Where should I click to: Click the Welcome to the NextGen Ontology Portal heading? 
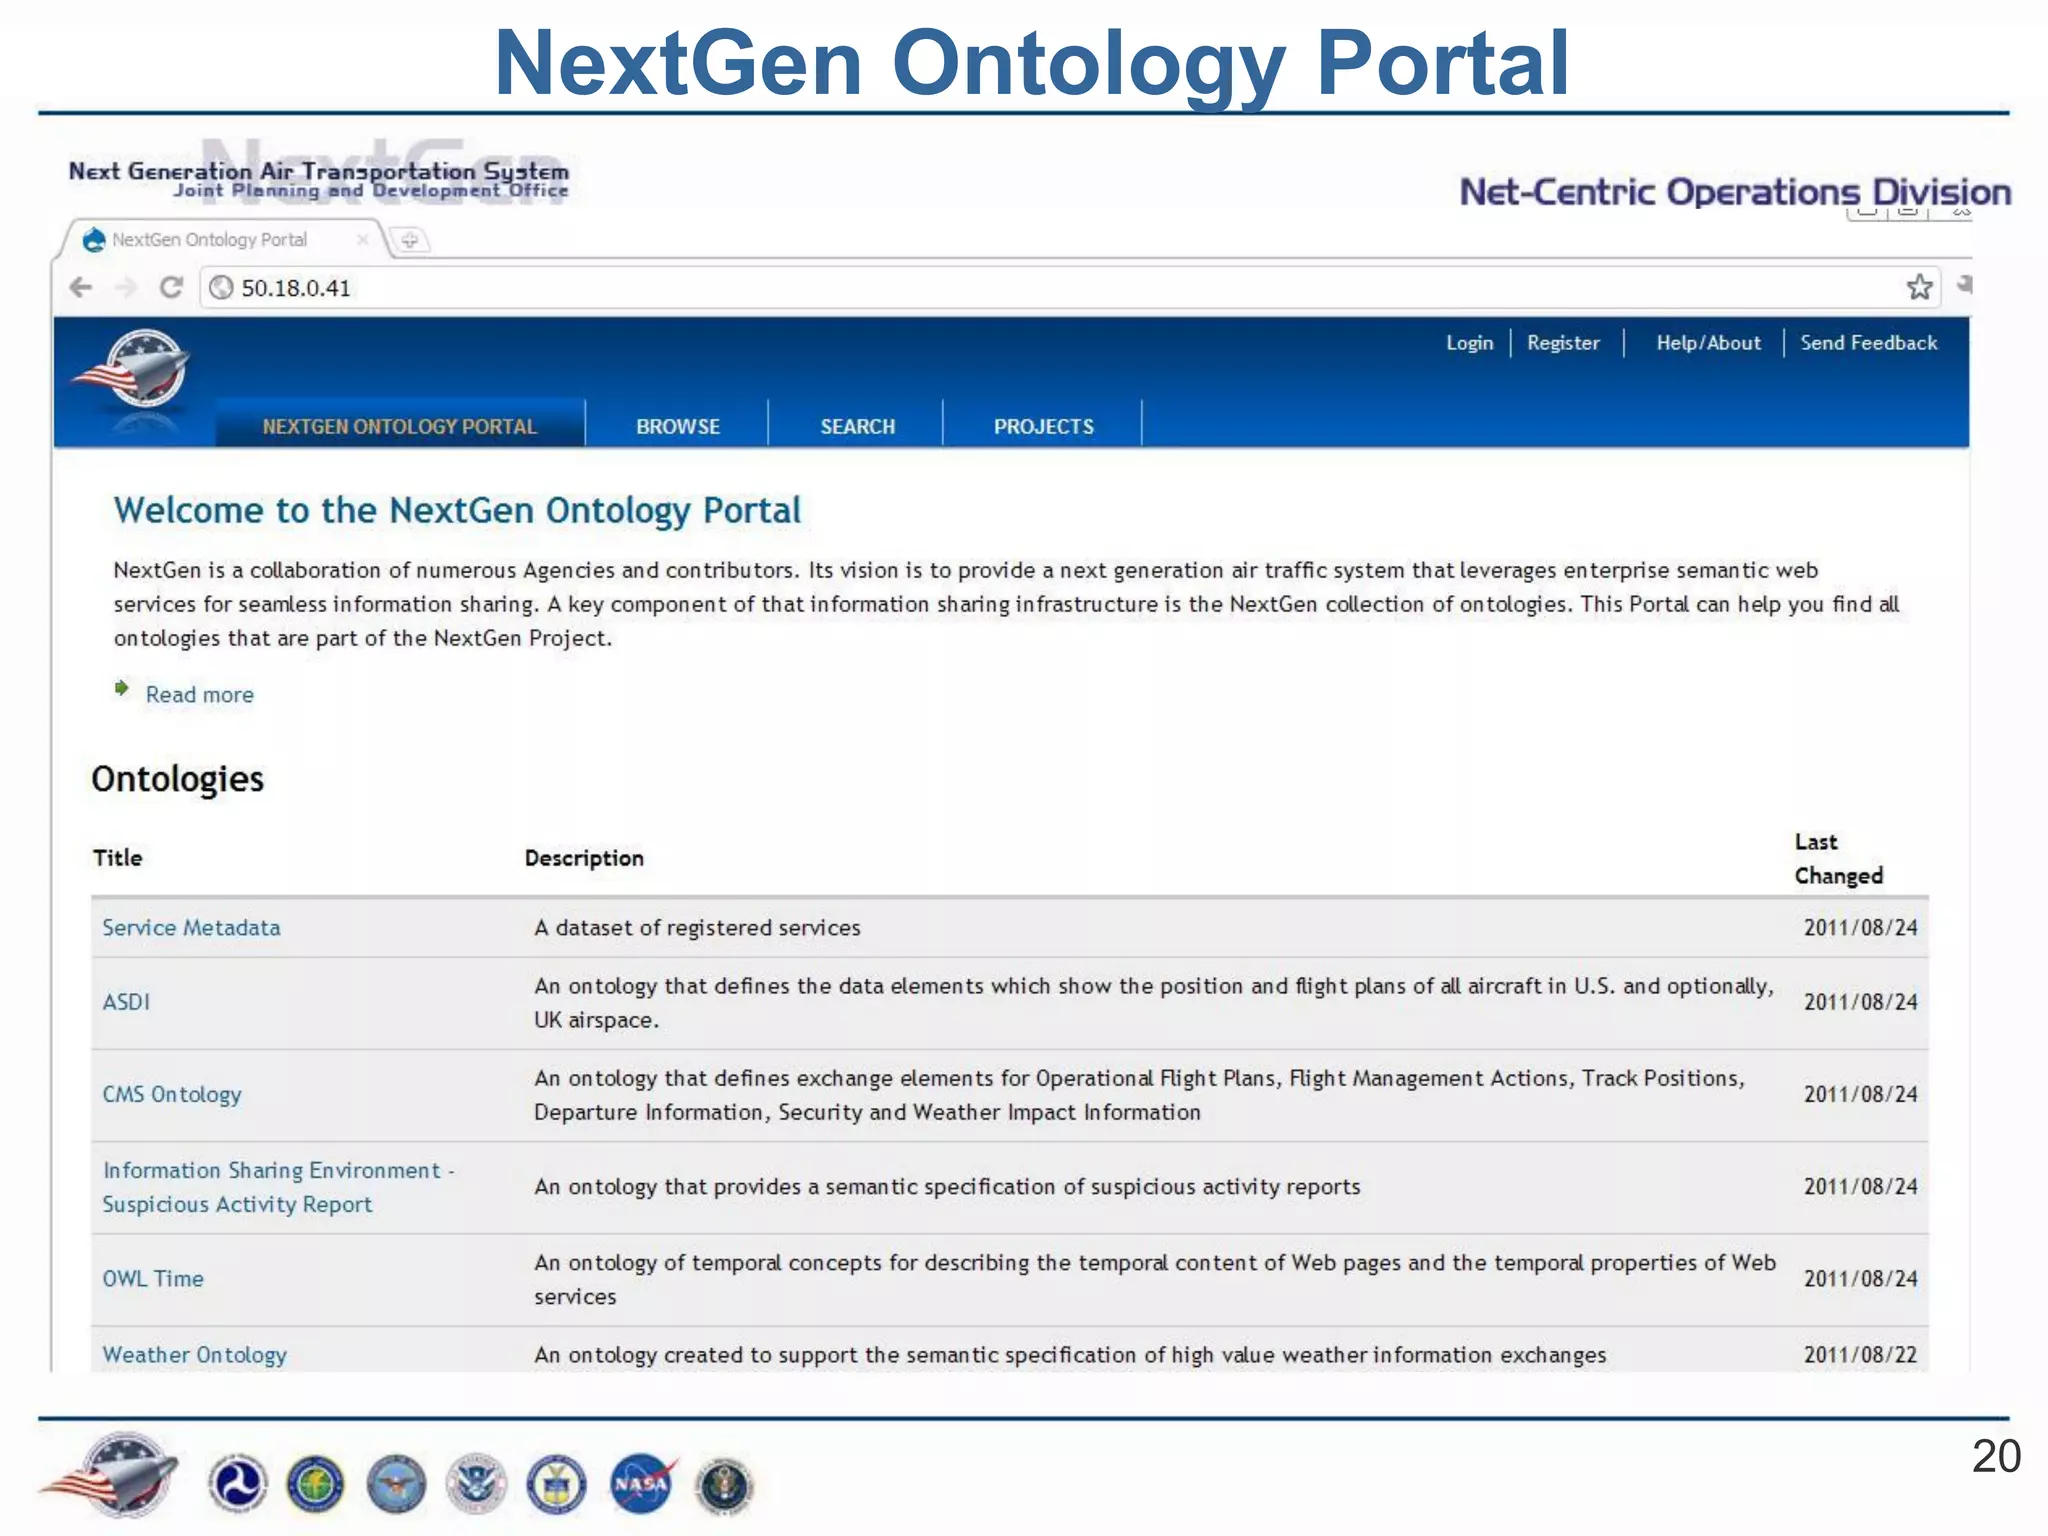457,511
